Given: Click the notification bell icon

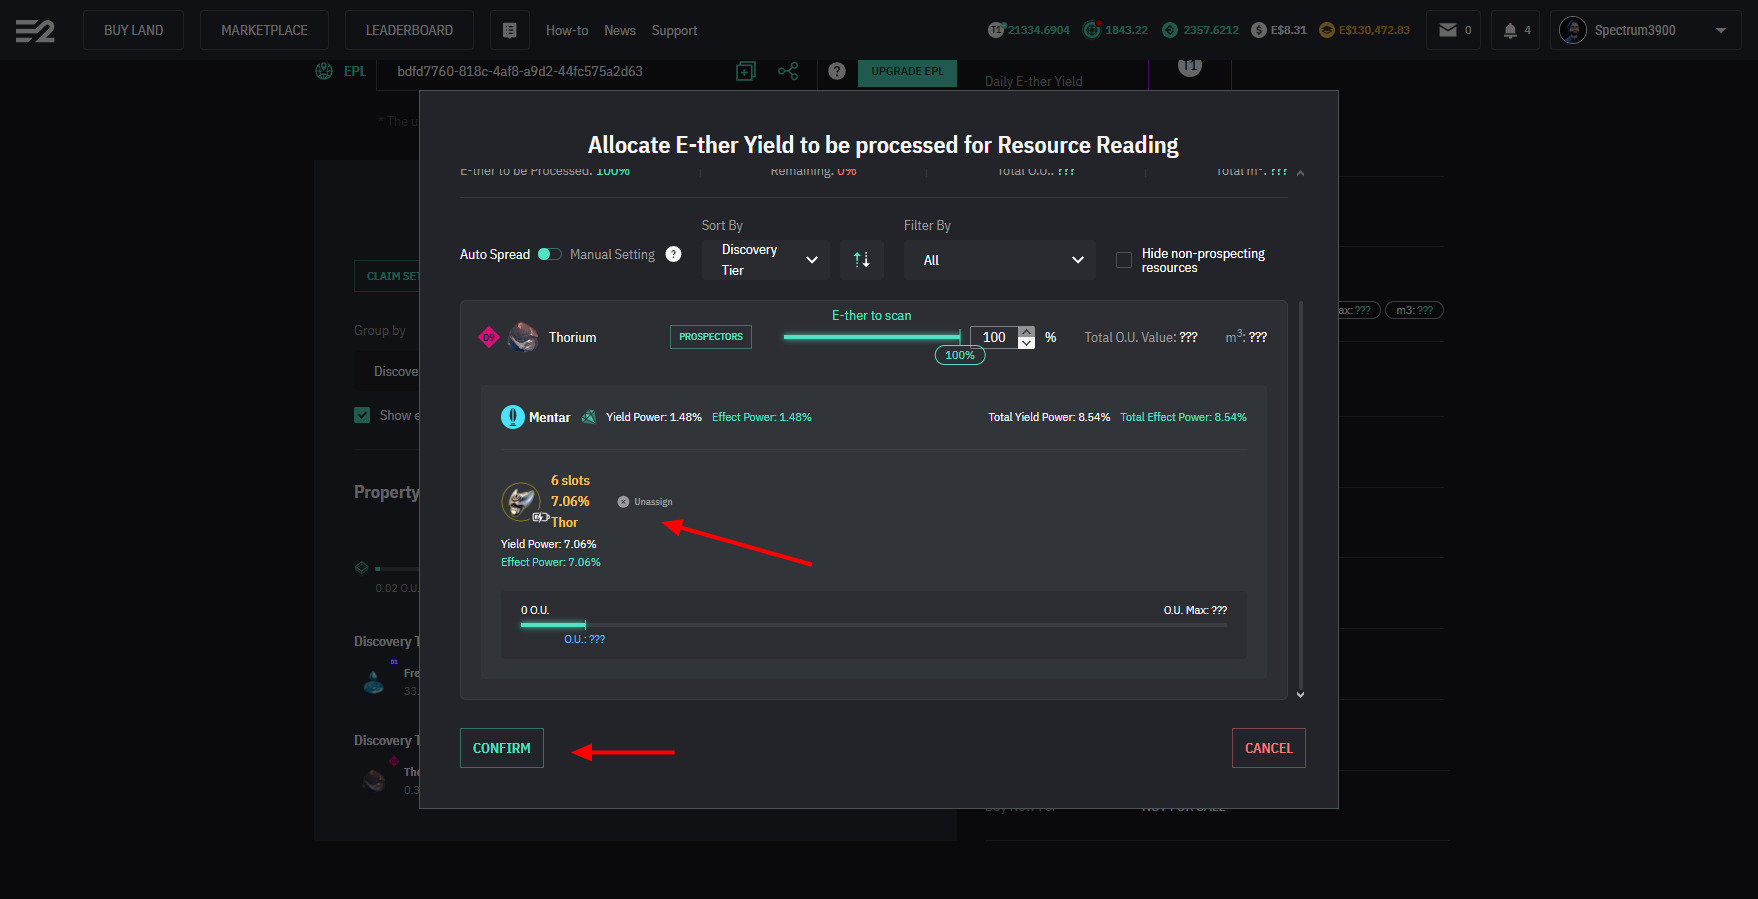Looking at the screenshot, I should point(1510,30).
